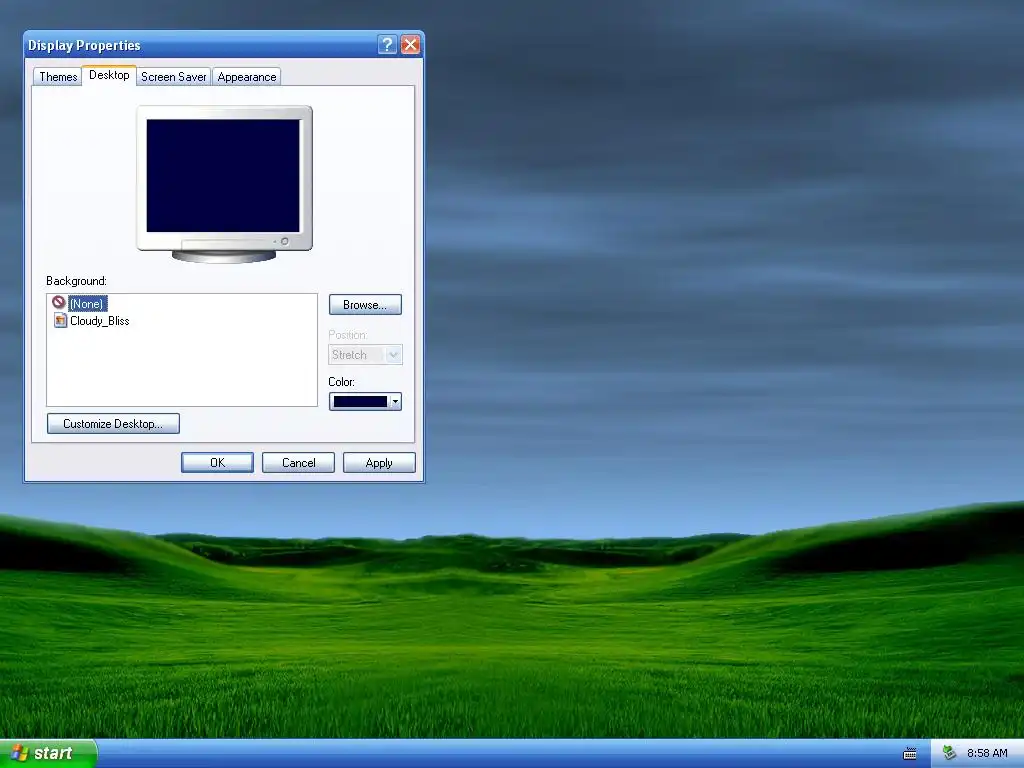Image resolution: width=1024 pixels, height=768 pixels.
Task: Click the monitor preview image
Action: tap(224, 184)
